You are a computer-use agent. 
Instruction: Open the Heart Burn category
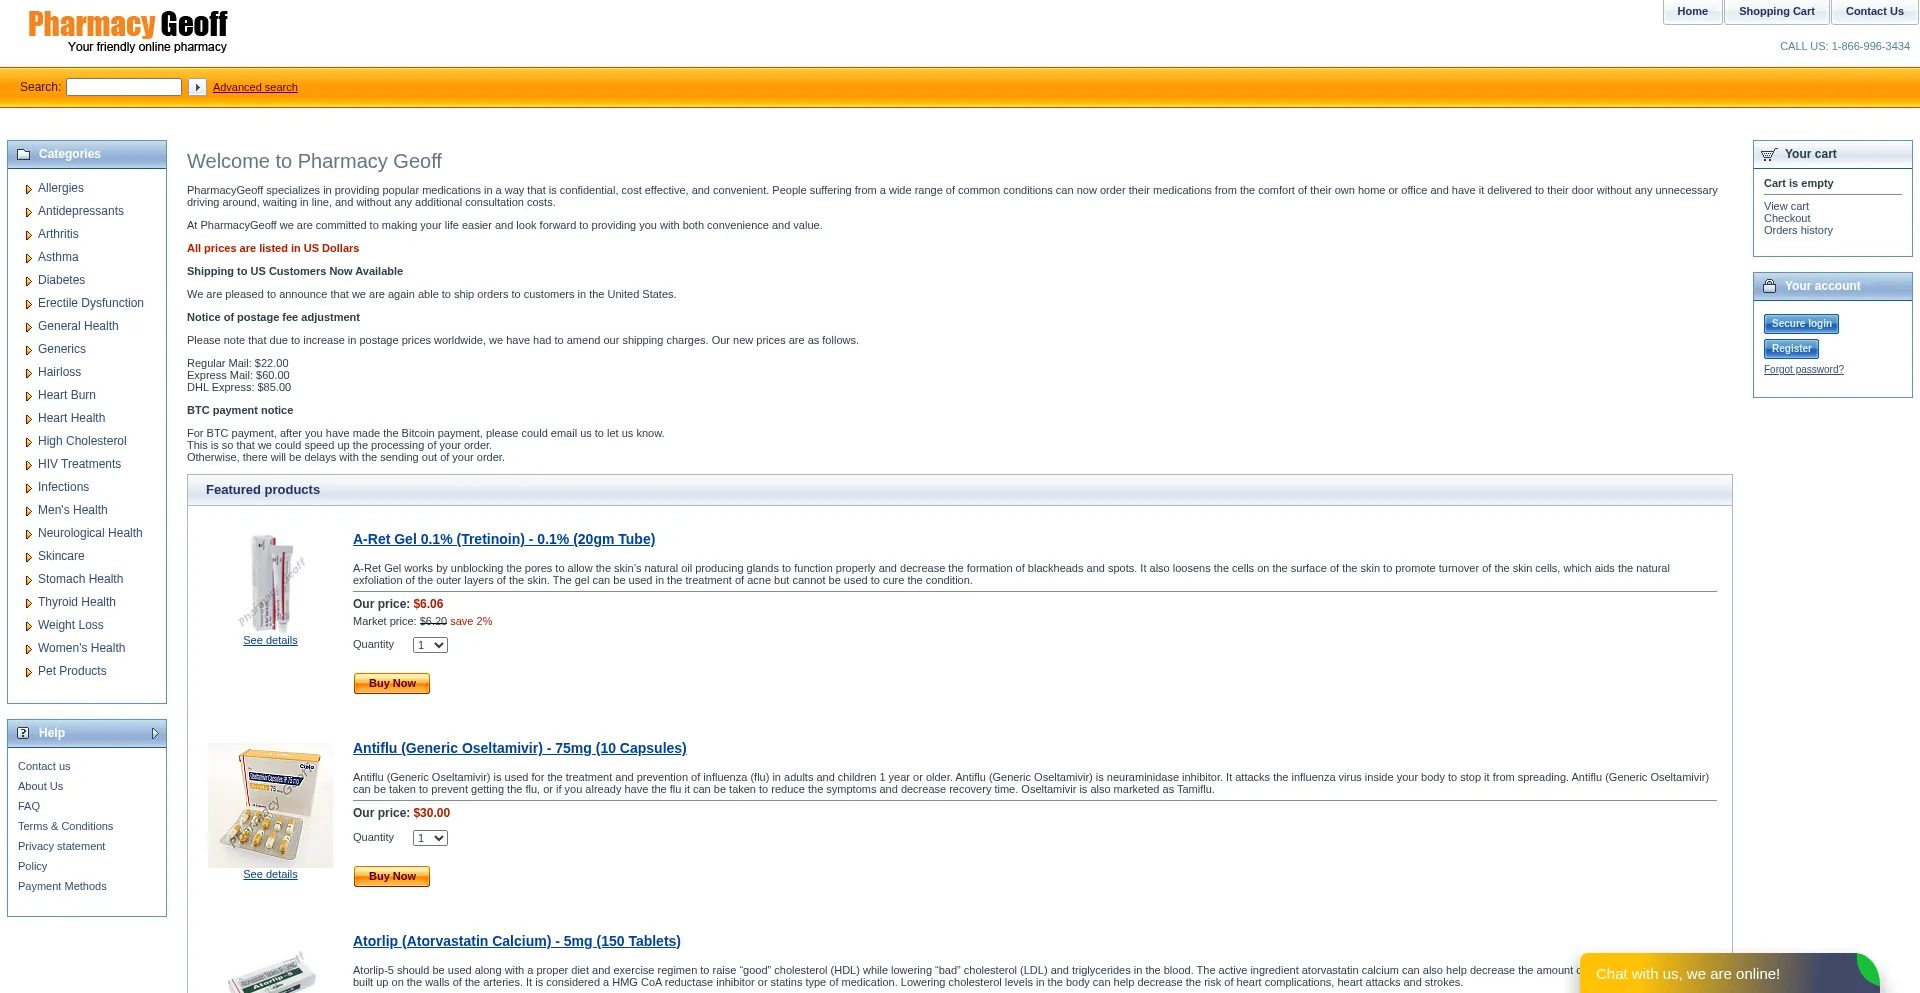point(67,395)
